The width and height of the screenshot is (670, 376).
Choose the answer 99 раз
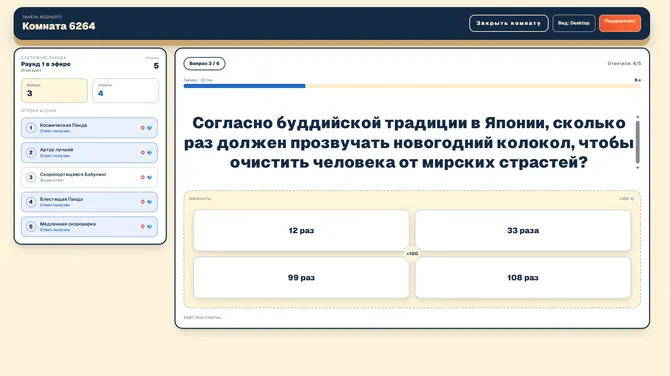tap(301, 277)
